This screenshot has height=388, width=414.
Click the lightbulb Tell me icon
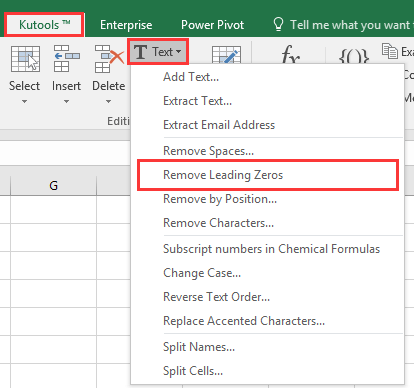(278, 24)
